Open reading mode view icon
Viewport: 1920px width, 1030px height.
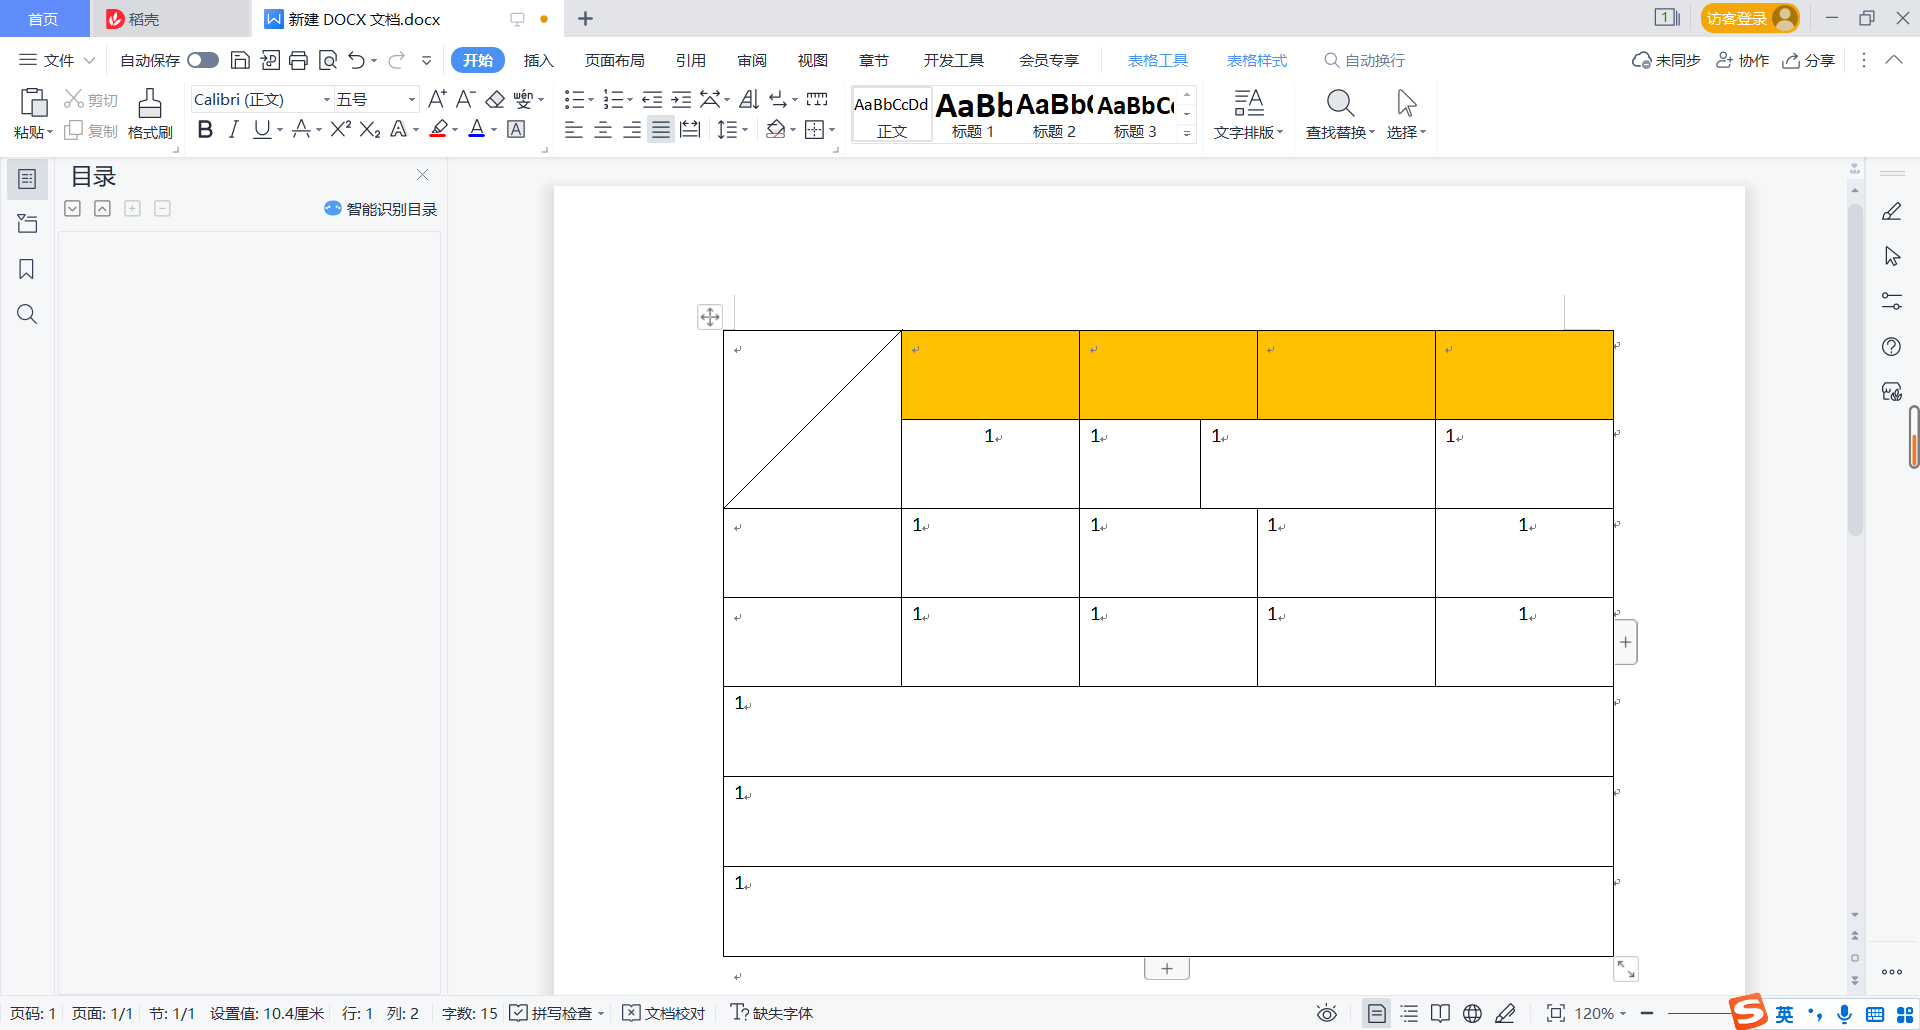[1440, 1013]
